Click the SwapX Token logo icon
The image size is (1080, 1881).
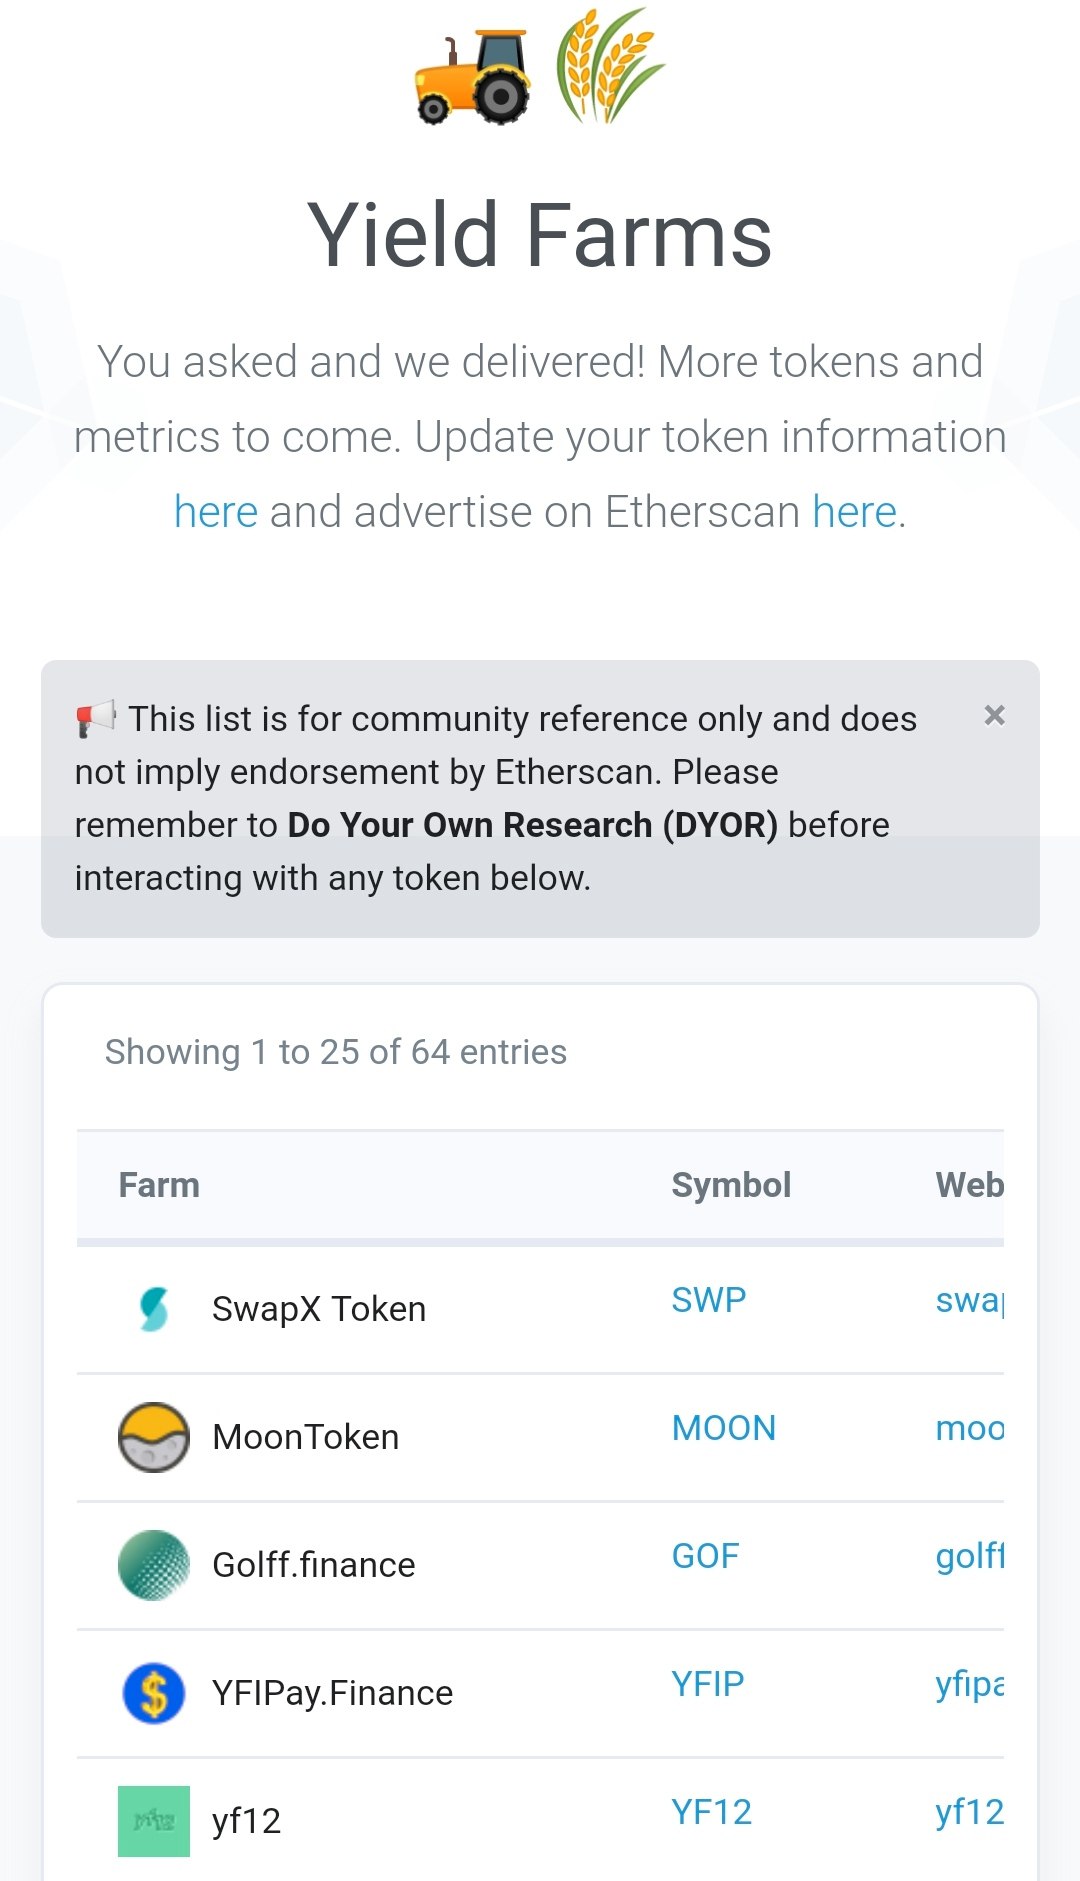(154, 1309)
